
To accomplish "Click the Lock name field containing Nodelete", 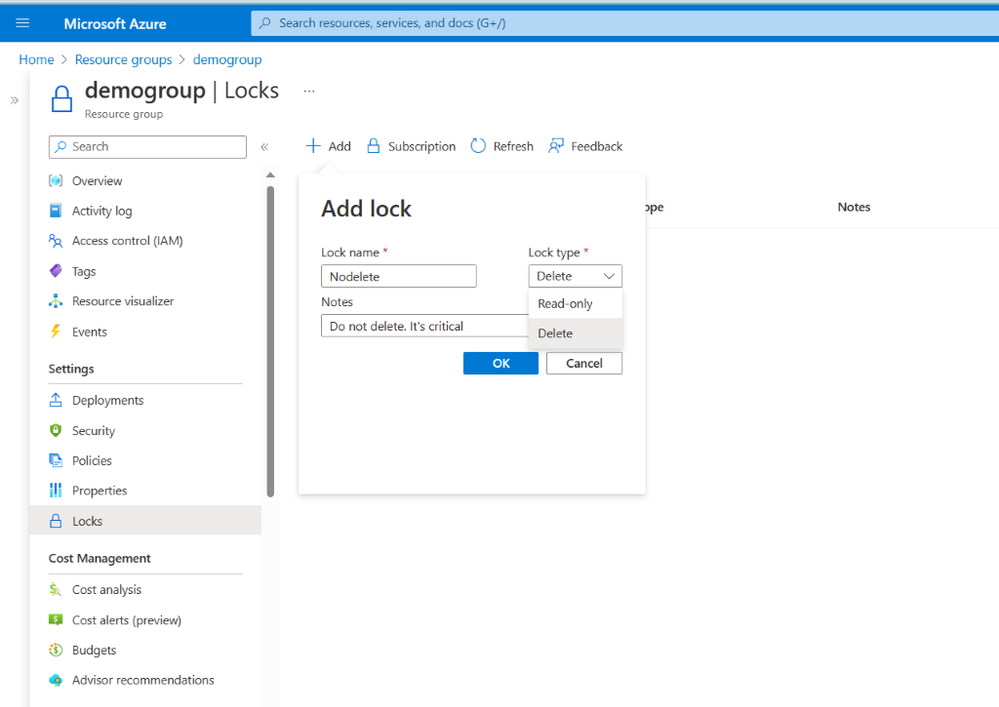I will (399, 276).
